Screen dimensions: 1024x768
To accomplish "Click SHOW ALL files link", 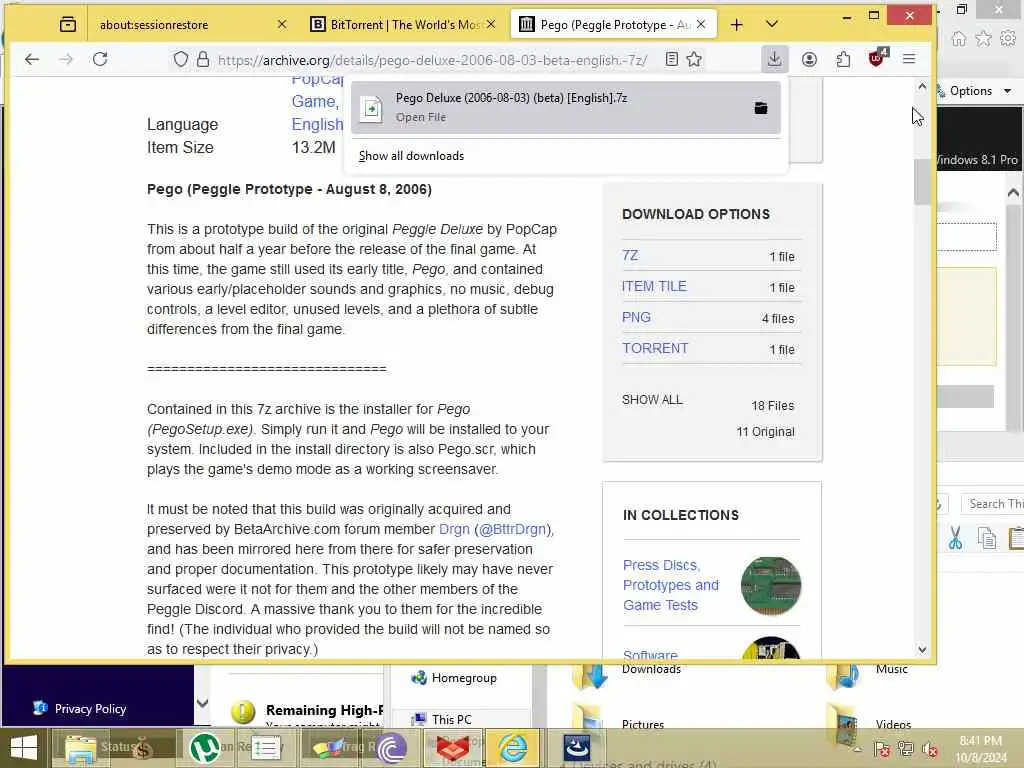I will click(x=652, y=400).
